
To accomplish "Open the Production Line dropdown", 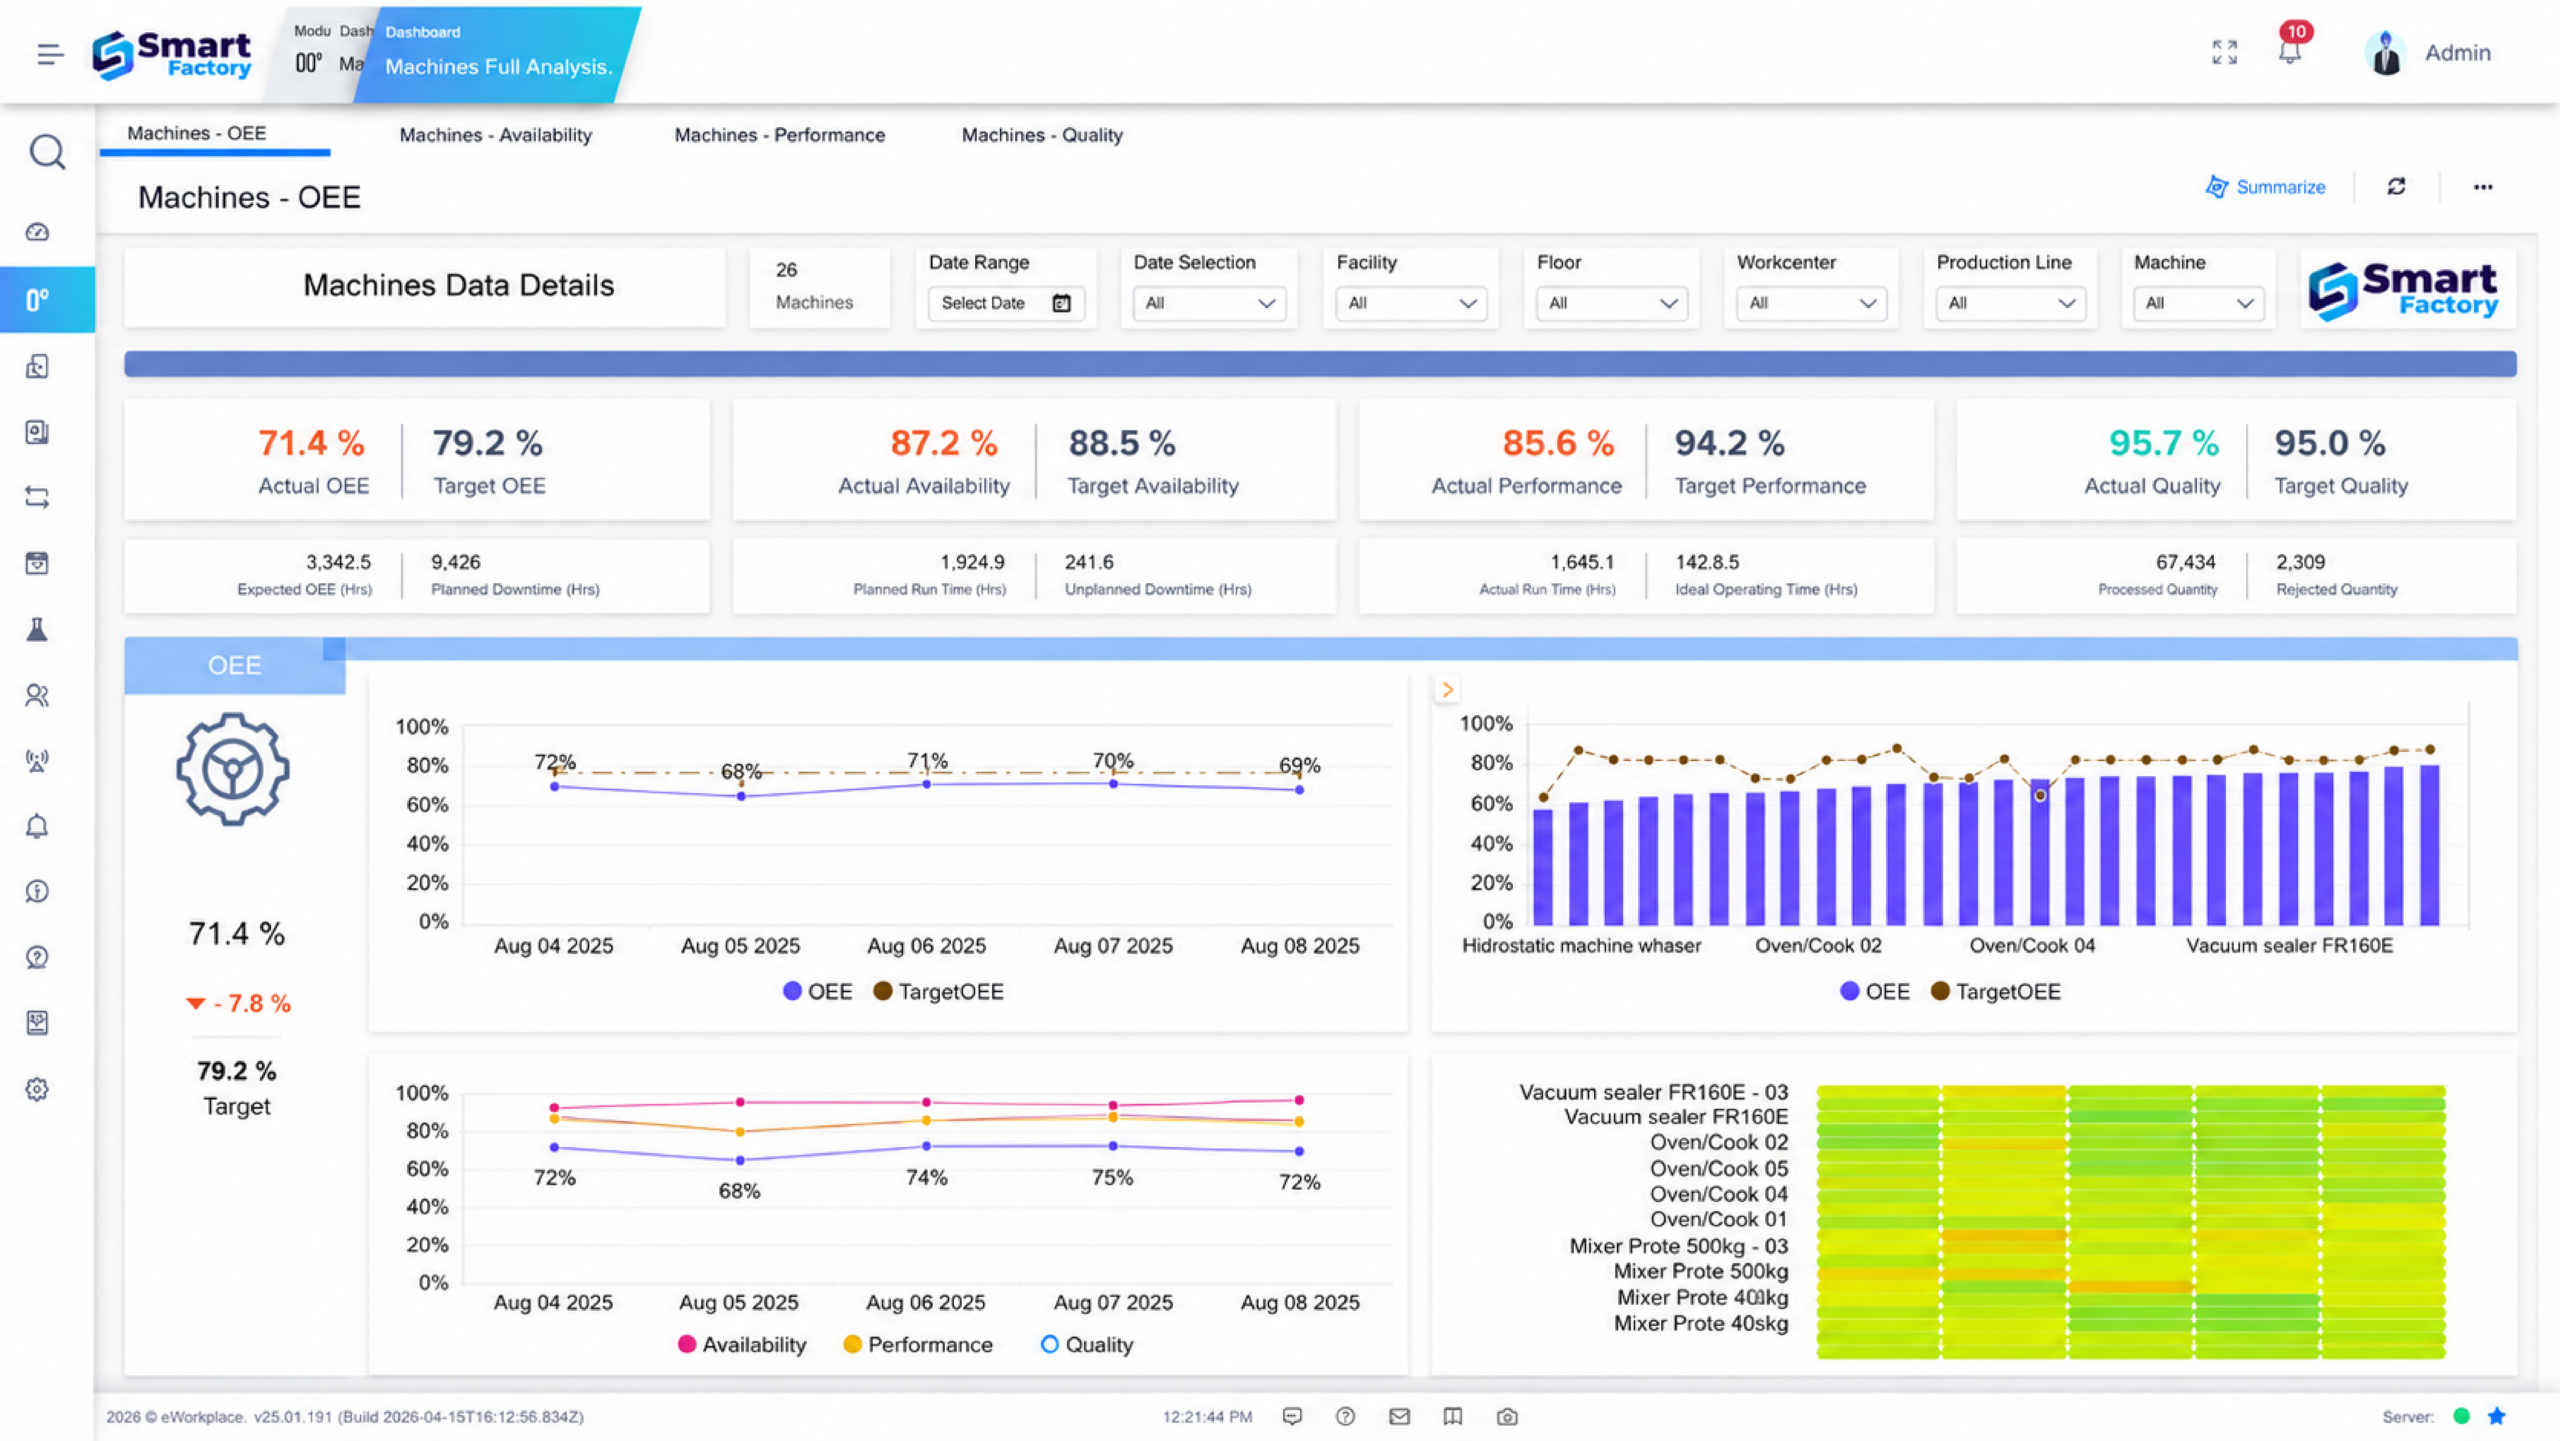I will tap(2011, 303).
